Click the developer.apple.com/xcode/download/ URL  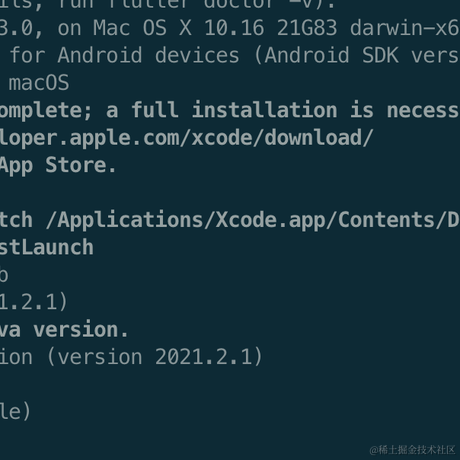[x=186, y=138]
